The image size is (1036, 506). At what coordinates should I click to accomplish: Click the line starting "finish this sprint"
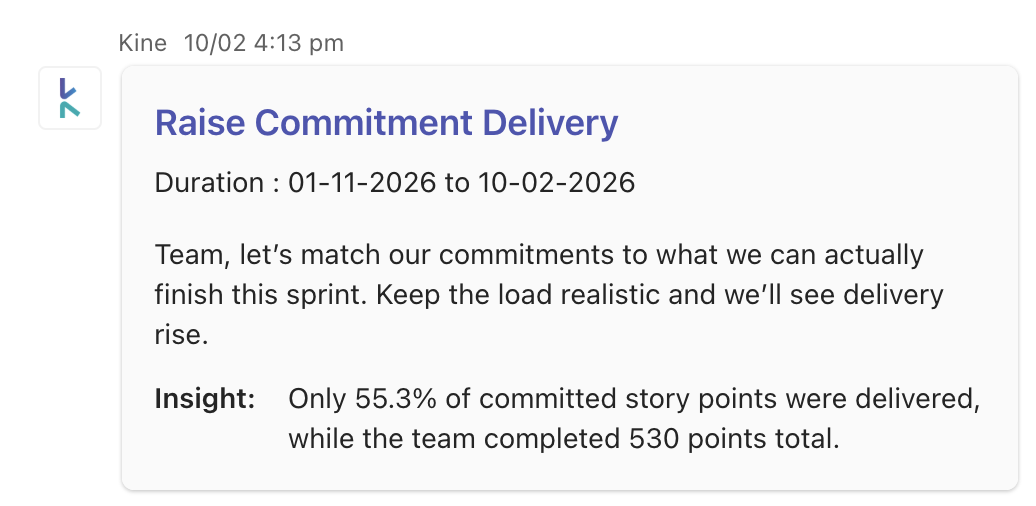click(549, 295)
